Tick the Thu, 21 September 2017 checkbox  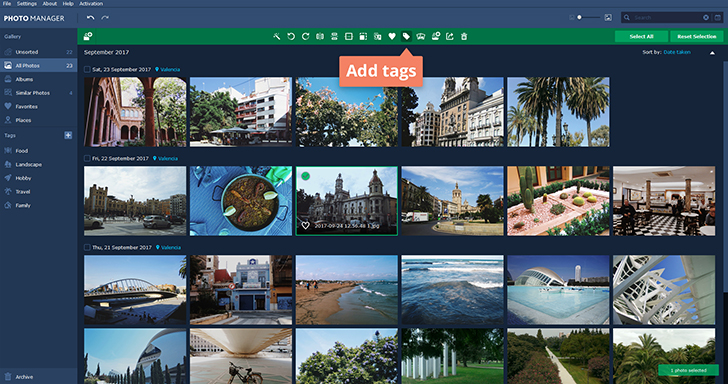pyautogui.click(x=87, y=247)
